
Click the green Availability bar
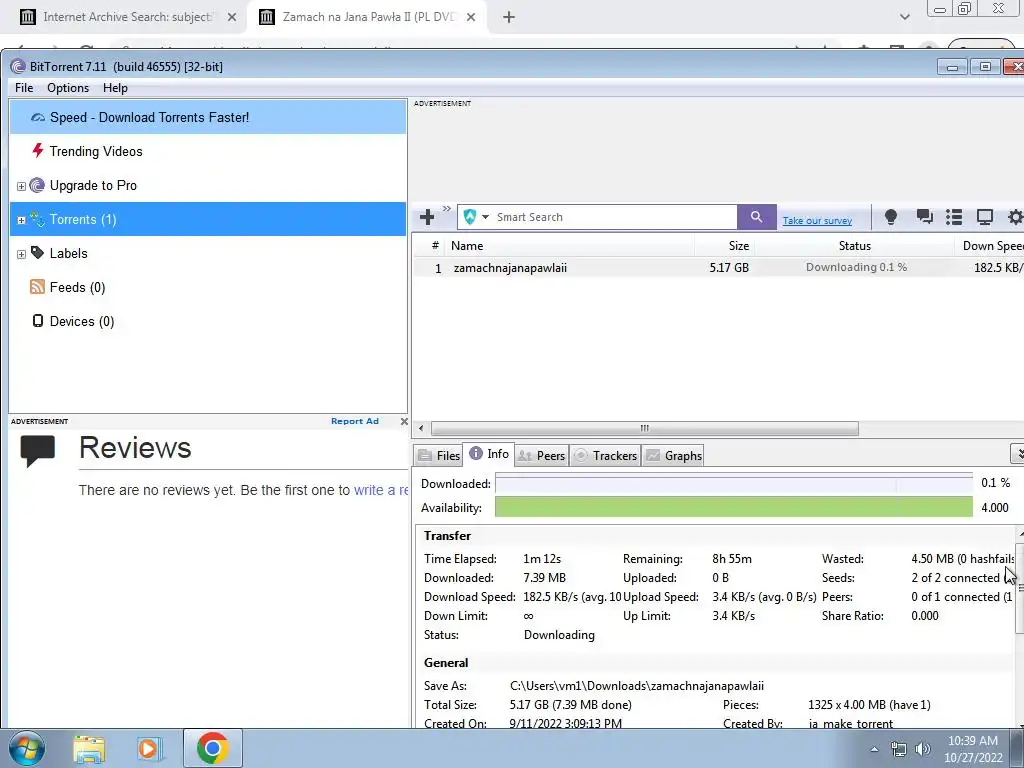coord(733,507)
